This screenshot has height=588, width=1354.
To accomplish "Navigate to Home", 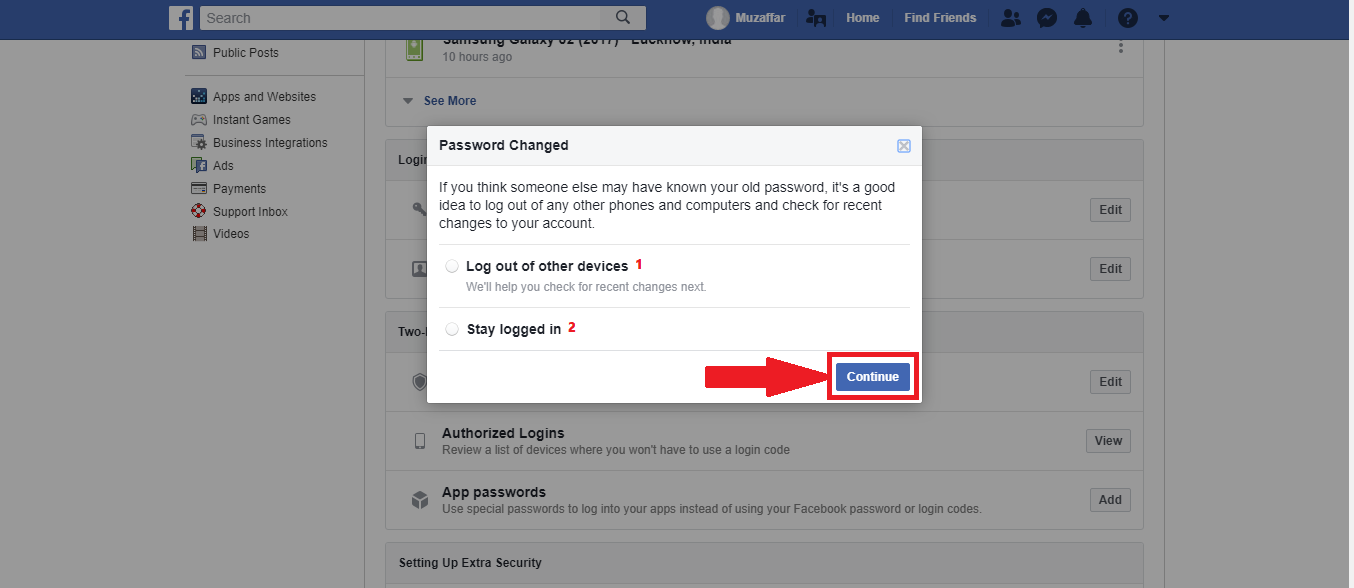I will click(x=862, y=17).
